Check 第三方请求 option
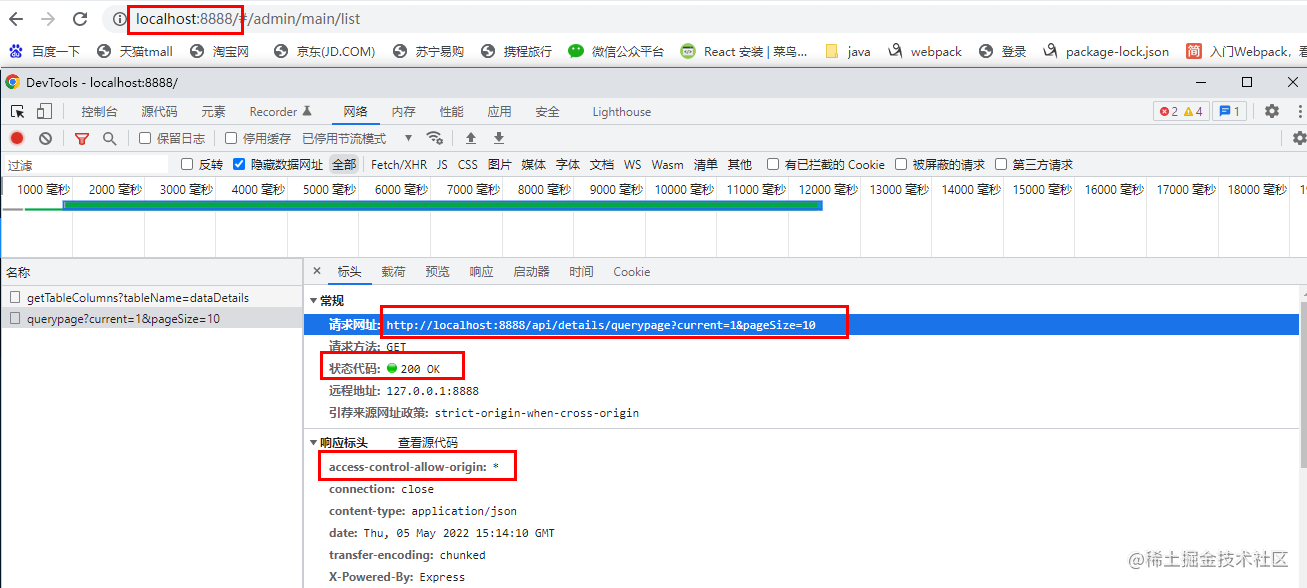Image resolution: width=1307 pixels, height=588 pixels. pos(1001,164)
